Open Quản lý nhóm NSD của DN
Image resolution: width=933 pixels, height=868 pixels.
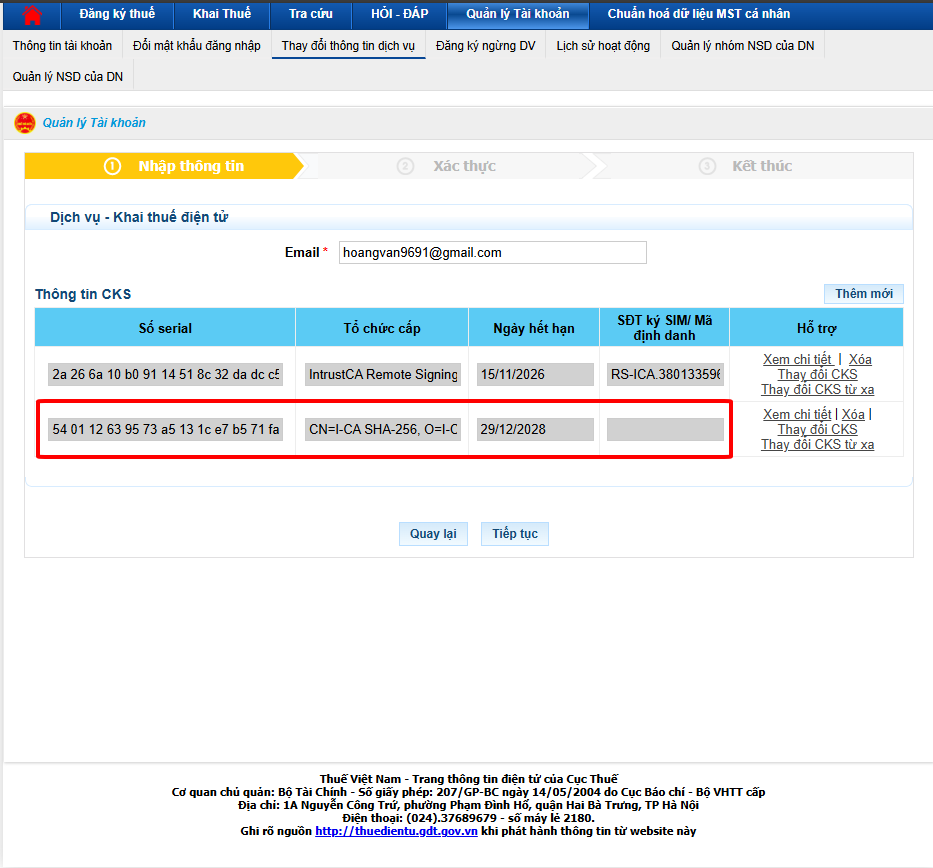click(742, 46)
